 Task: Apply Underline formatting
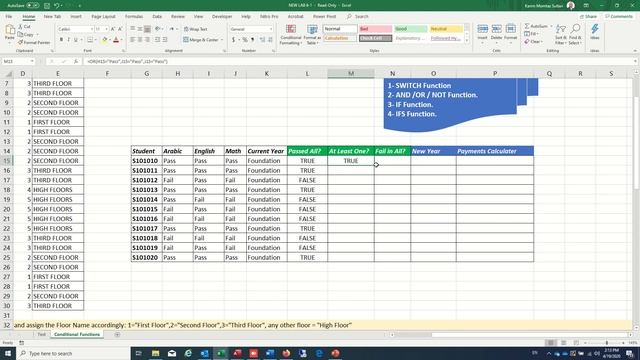click(76, 40)
